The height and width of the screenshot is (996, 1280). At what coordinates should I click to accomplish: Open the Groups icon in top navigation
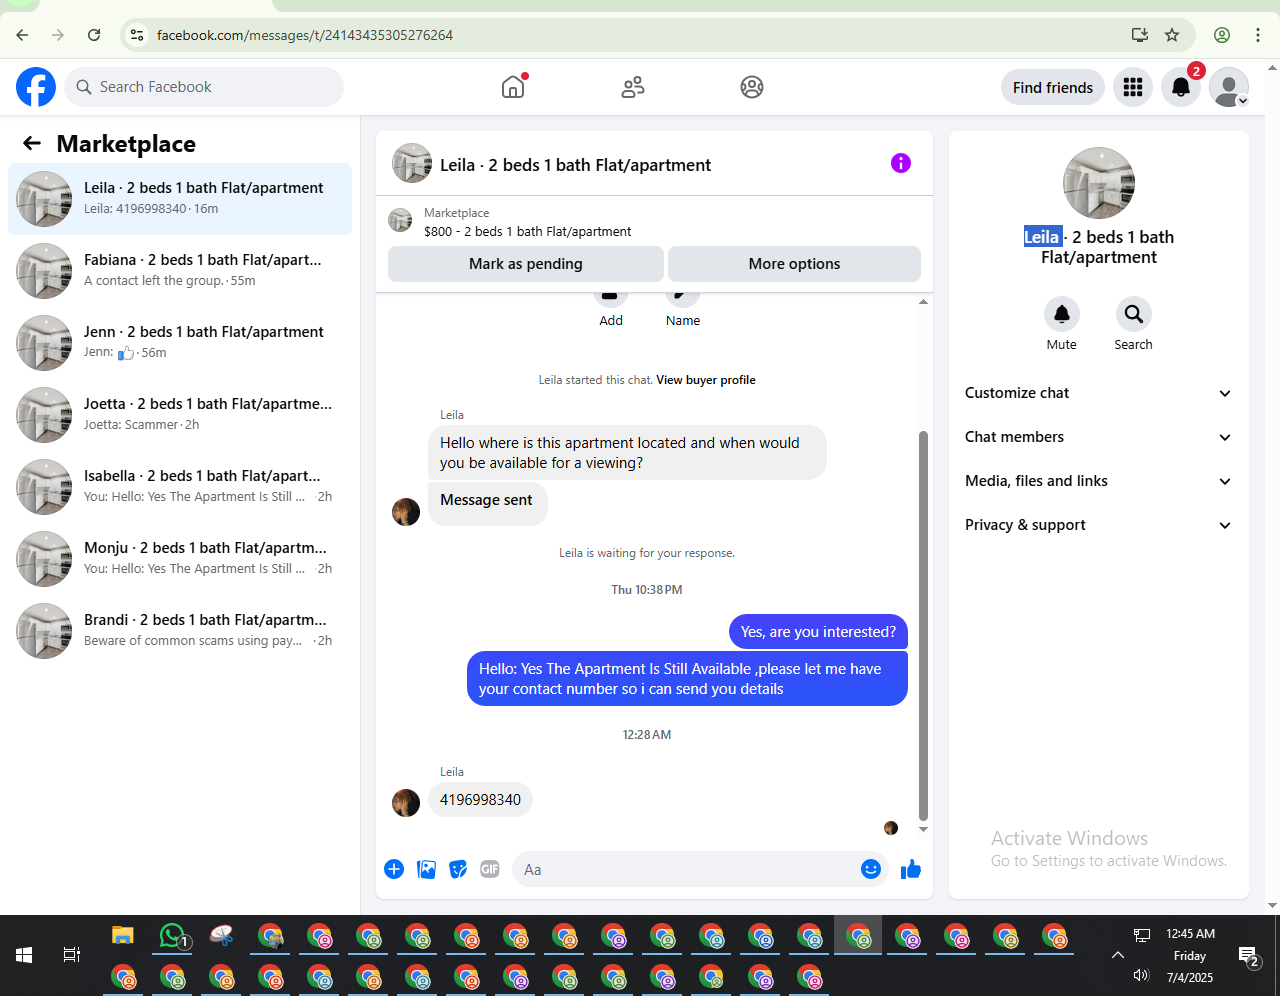752,87
